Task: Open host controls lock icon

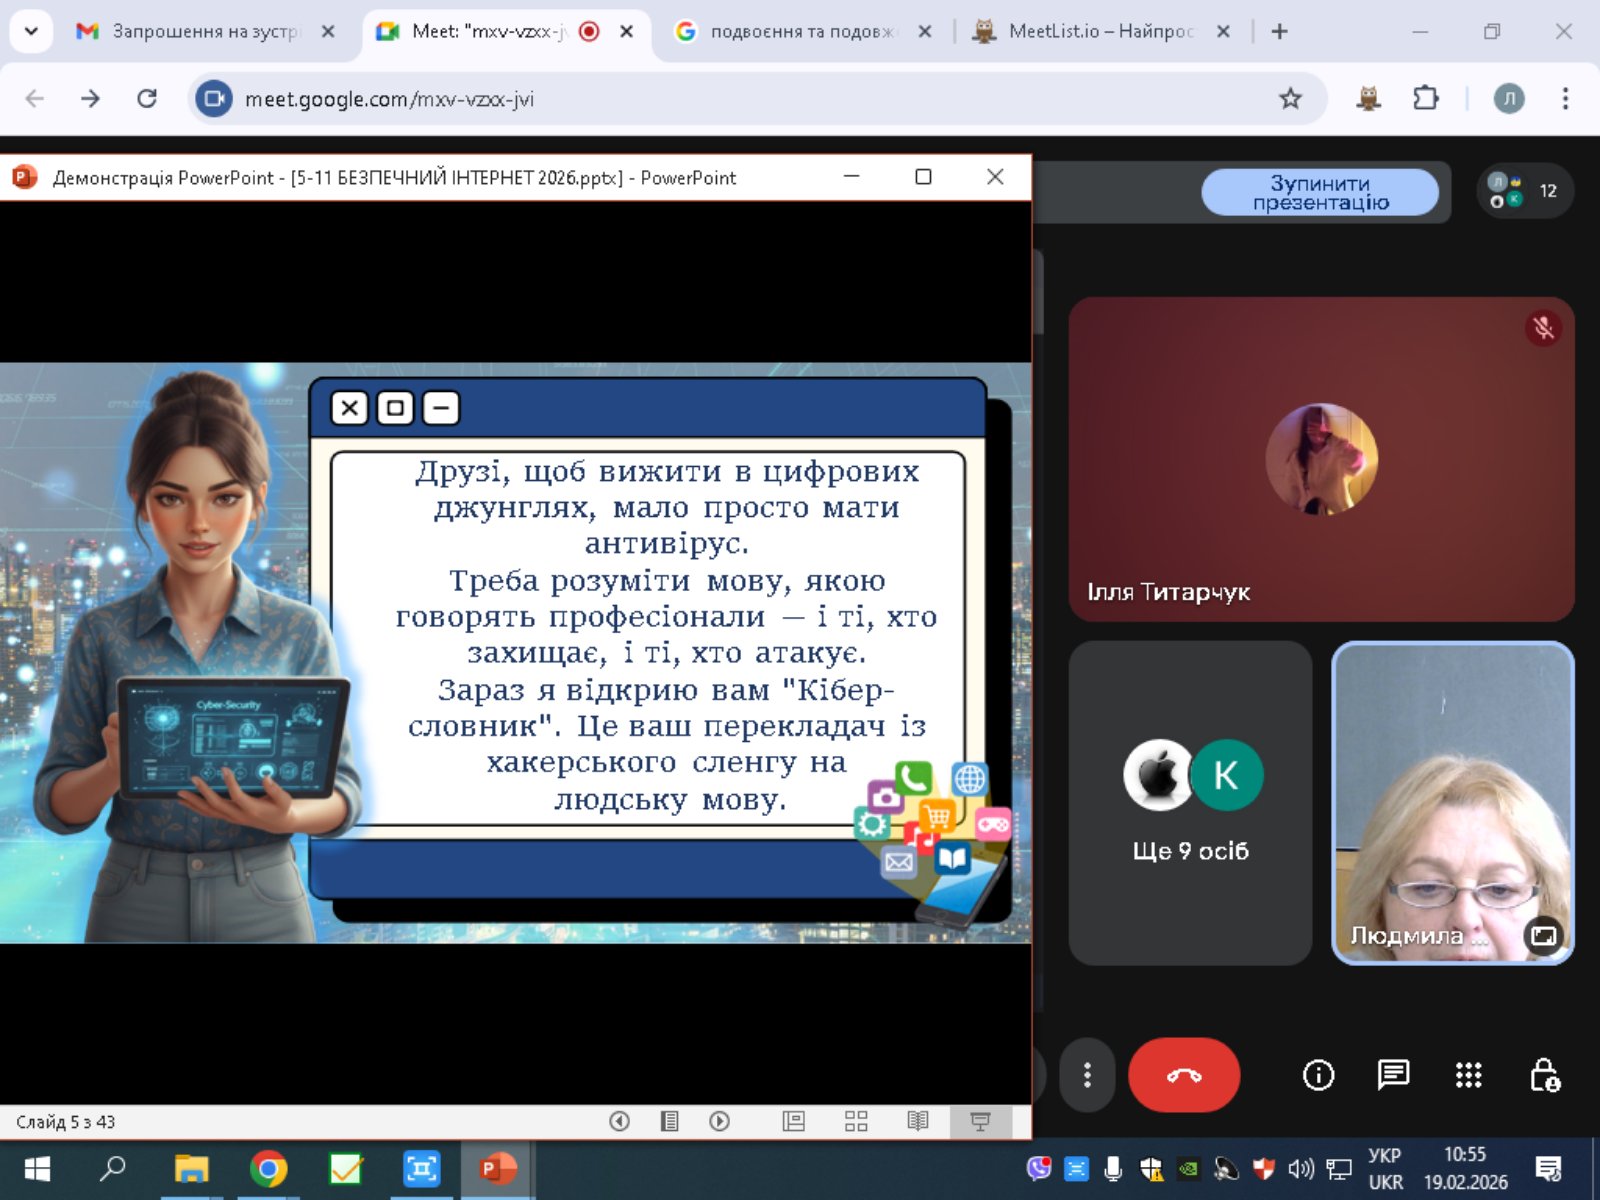Action: click(x=1544, y=1075)
